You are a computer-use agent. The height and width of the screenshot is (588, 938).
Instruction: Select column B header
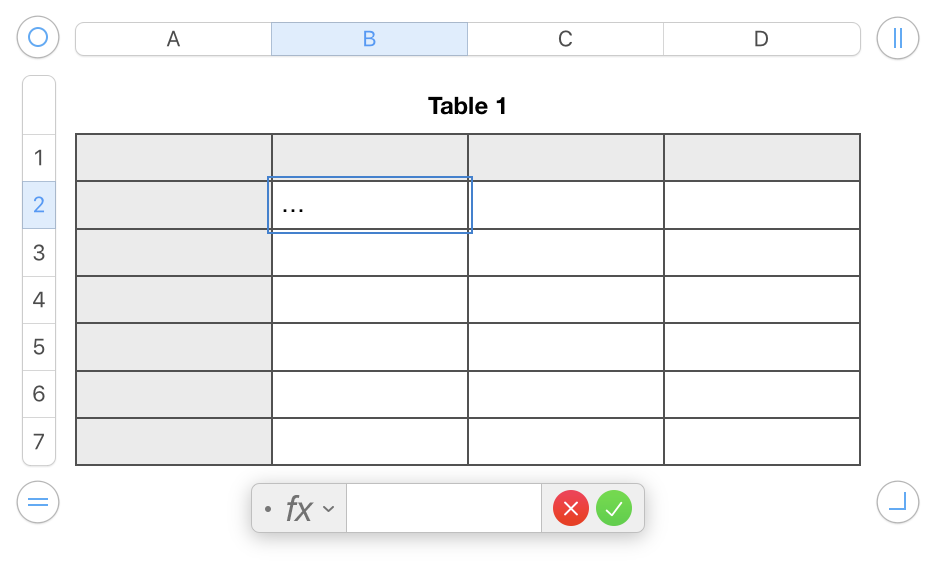[x=369, y=39]
